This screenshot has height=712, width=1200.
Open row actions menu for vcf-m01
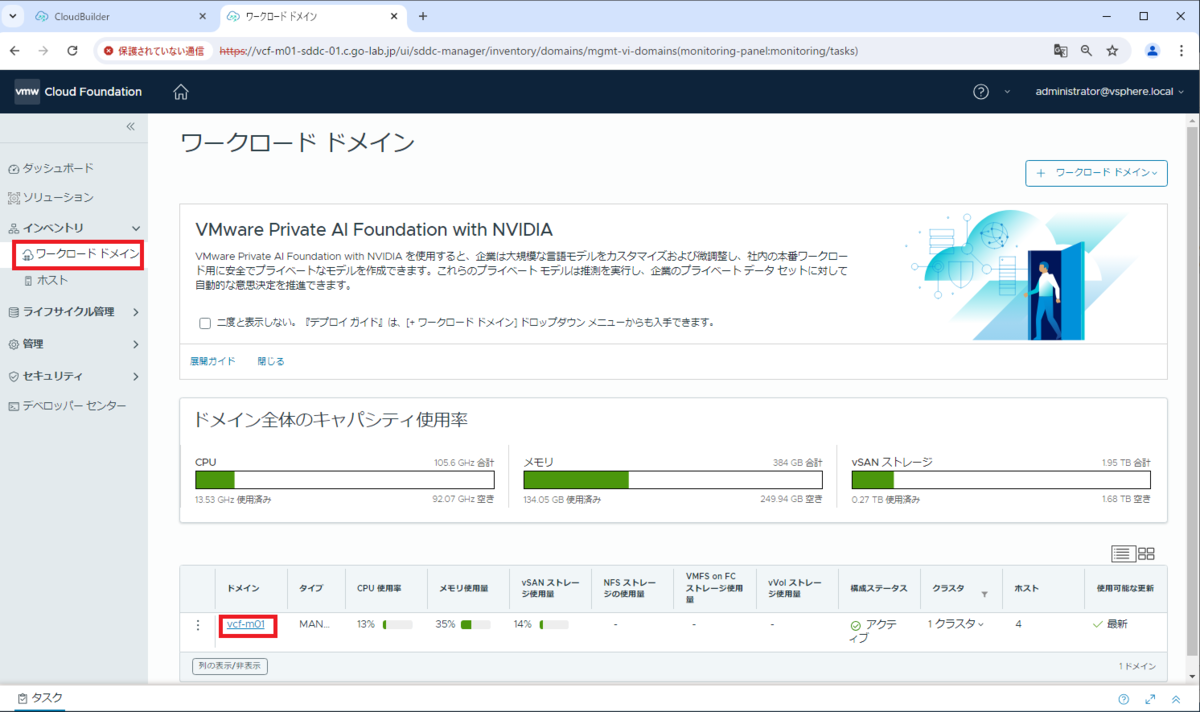pyautogui.click(x=198, y=625)
